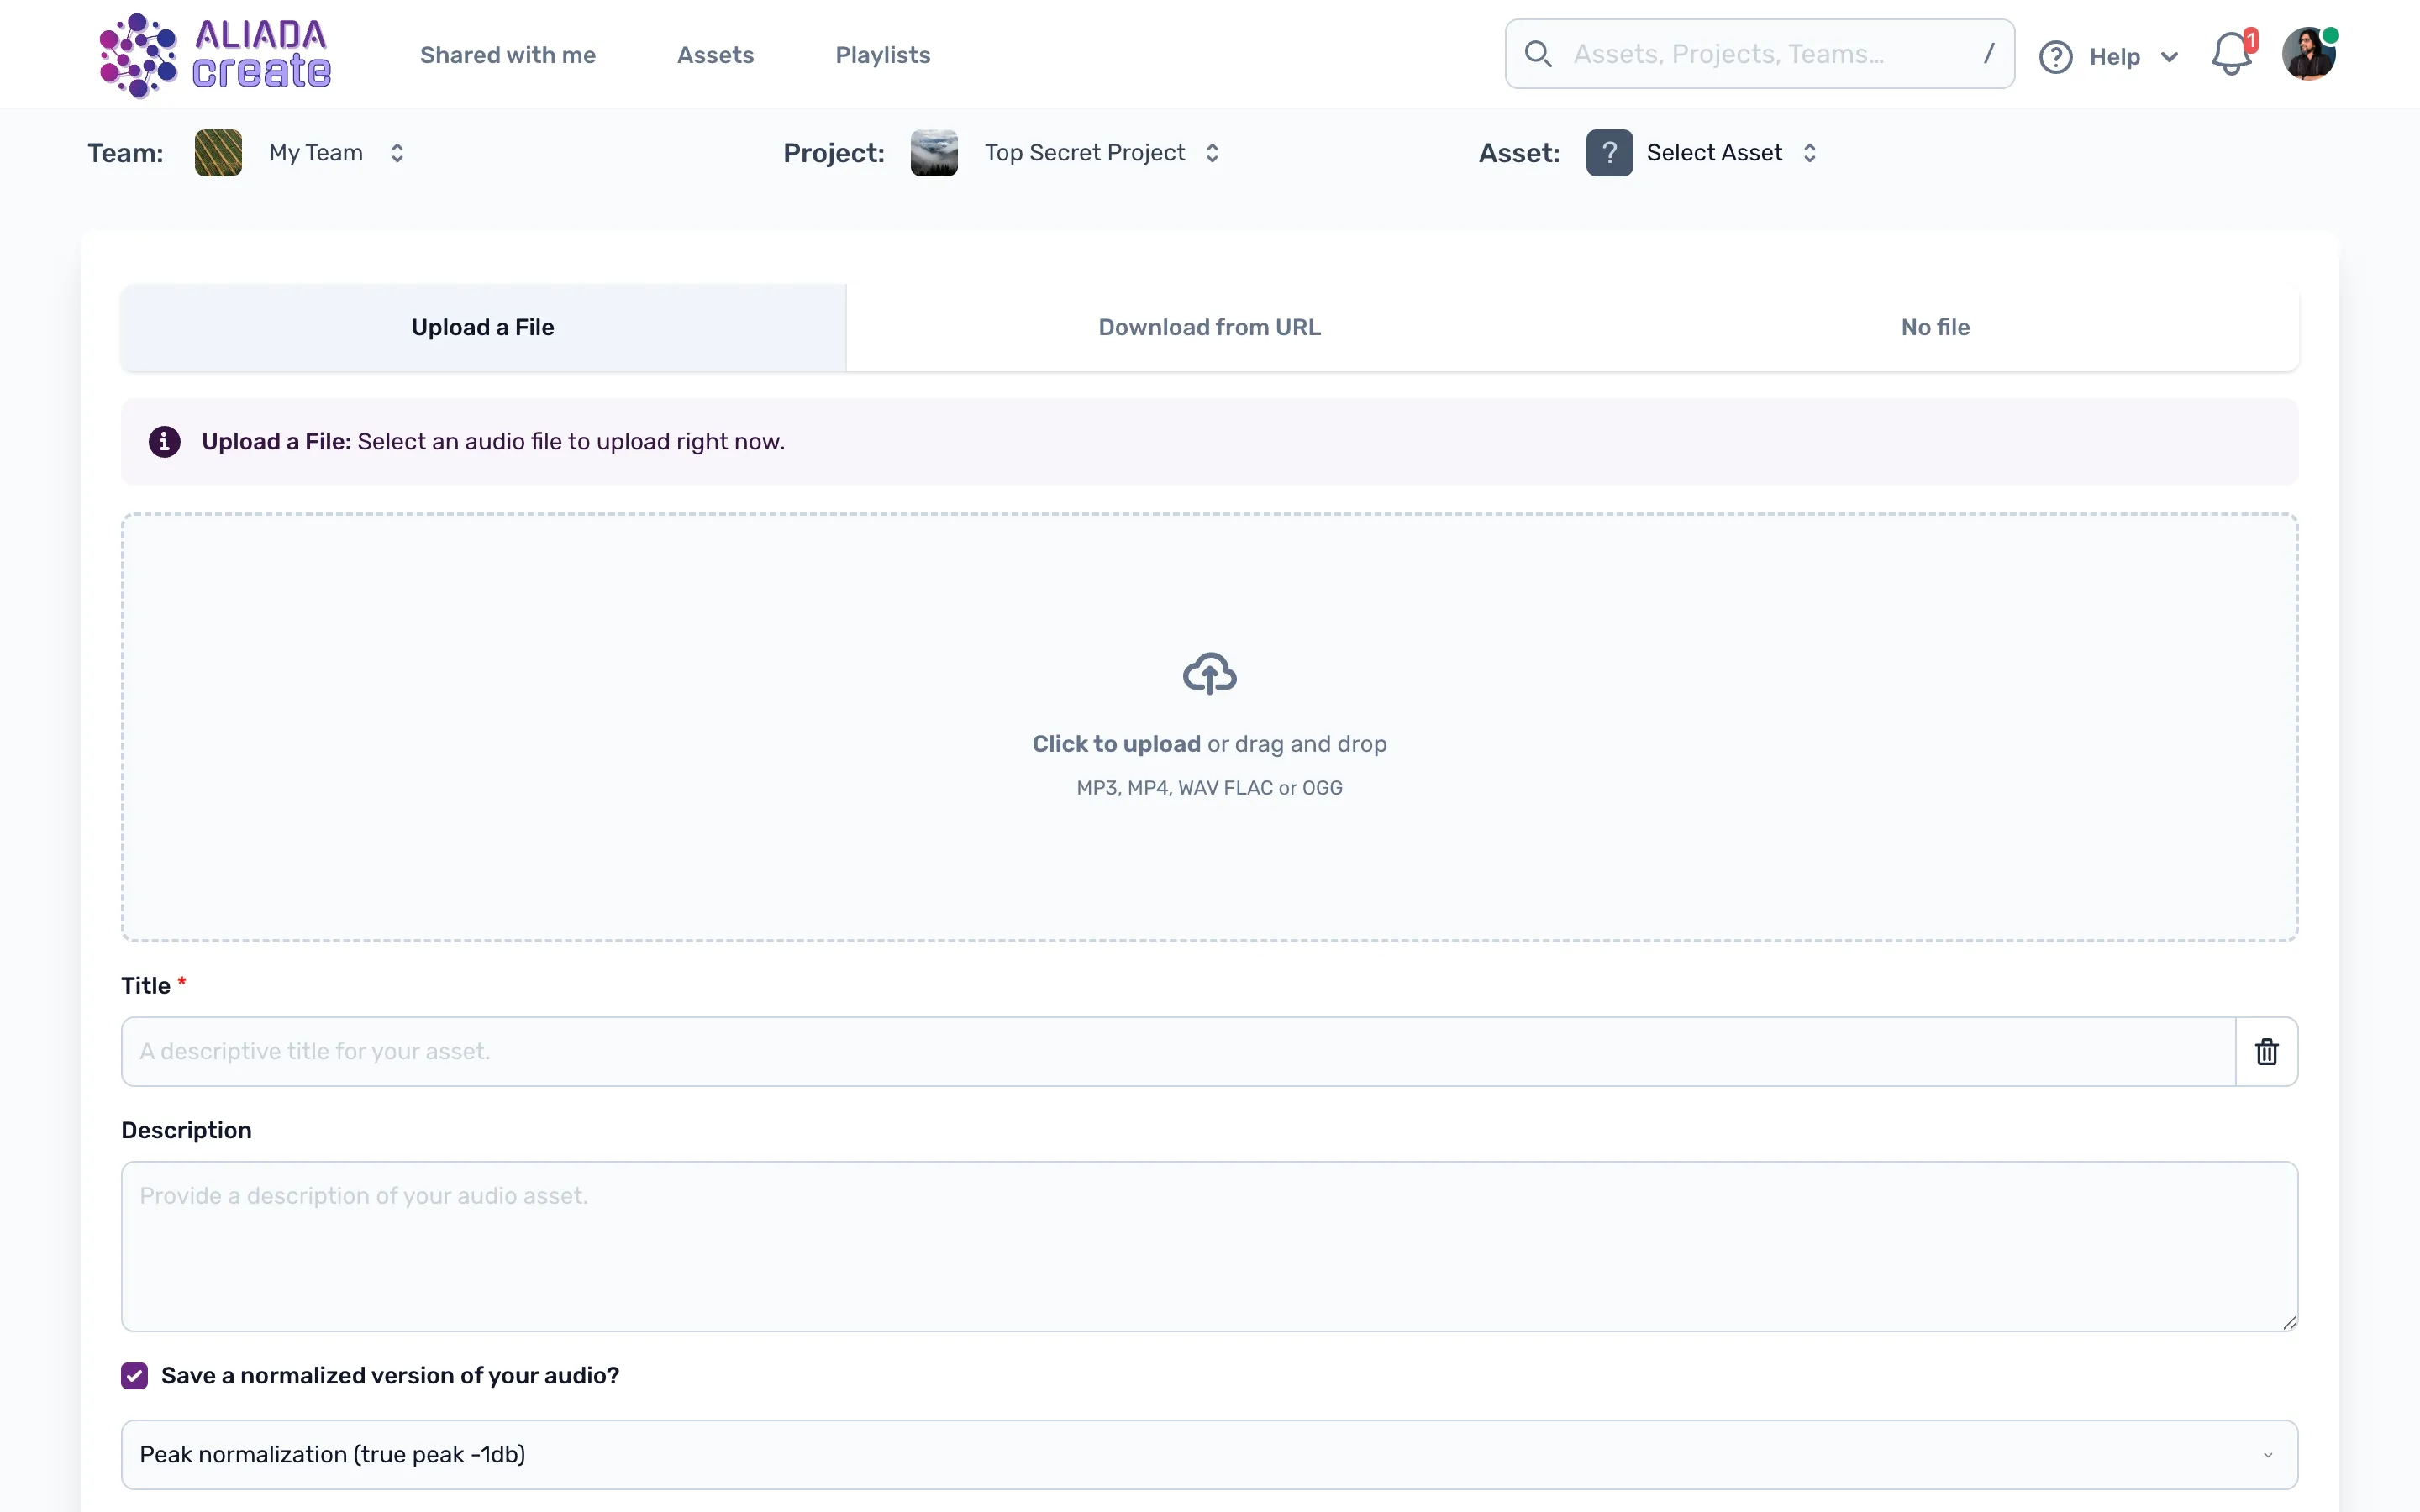Clear the title using the trash icon
The image size is (2420, 1512).
click(x=2265, y=1051)
